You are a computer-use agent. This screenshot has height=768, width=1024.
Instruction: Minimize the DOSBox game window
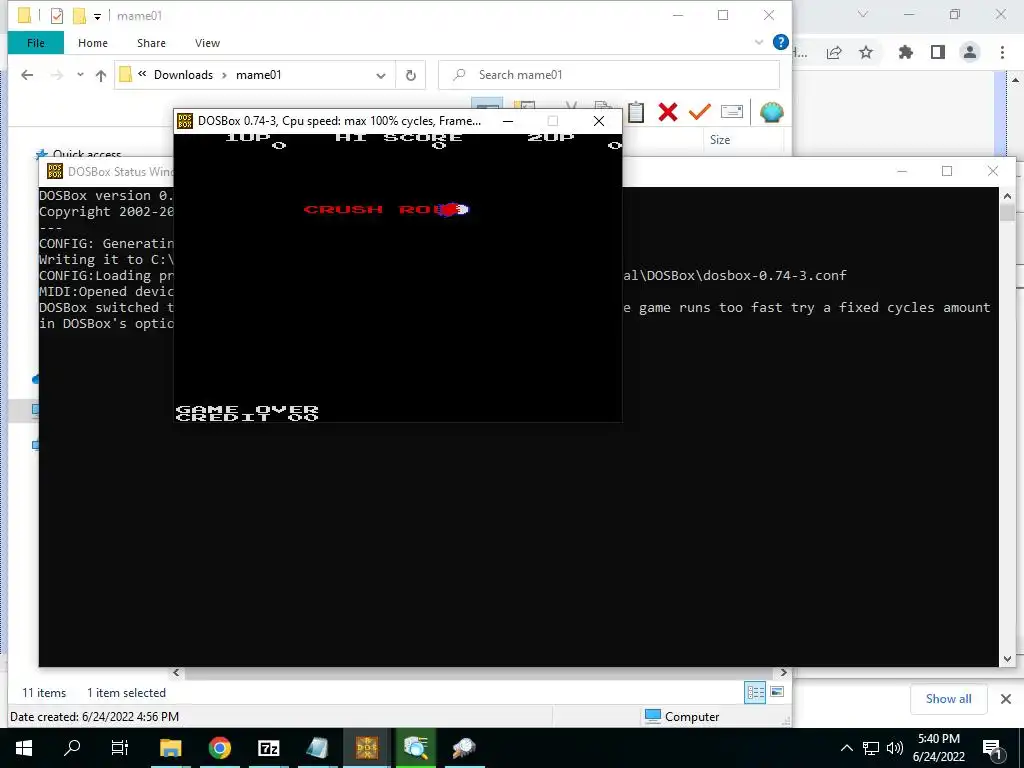507,121
